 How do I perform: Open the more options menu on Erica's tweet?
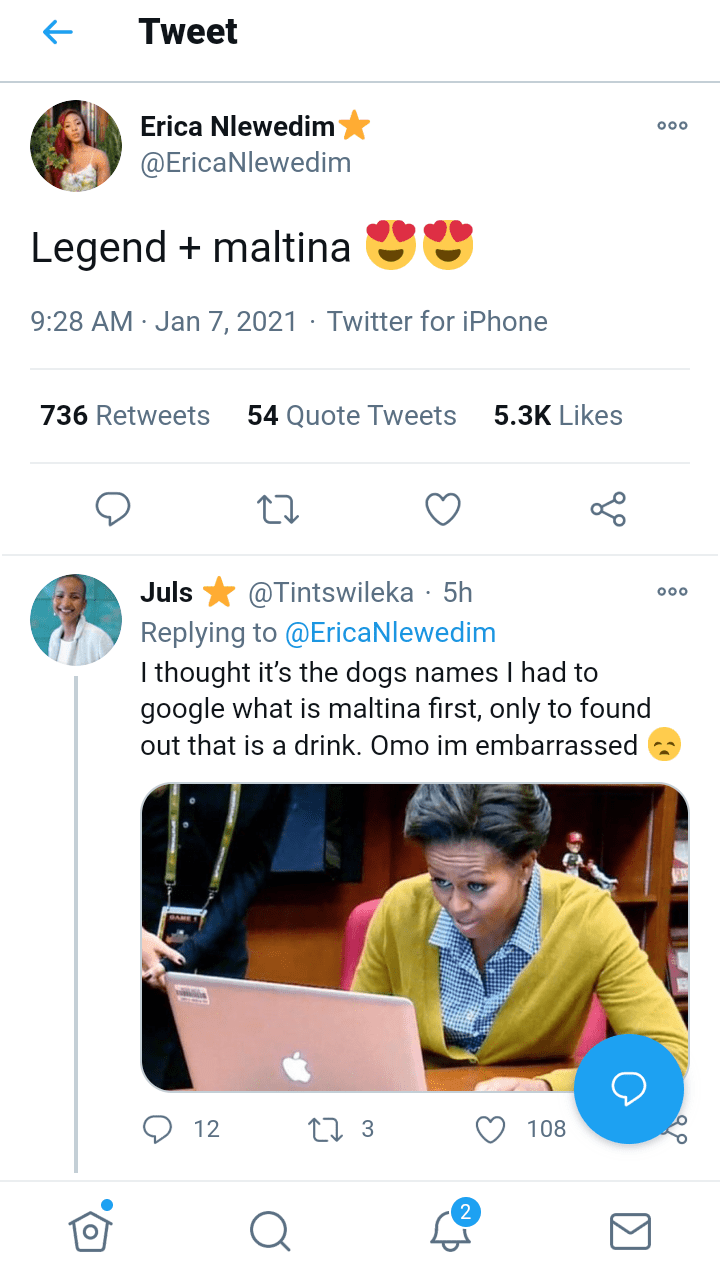pyautogui.click(x=671, y=125)
